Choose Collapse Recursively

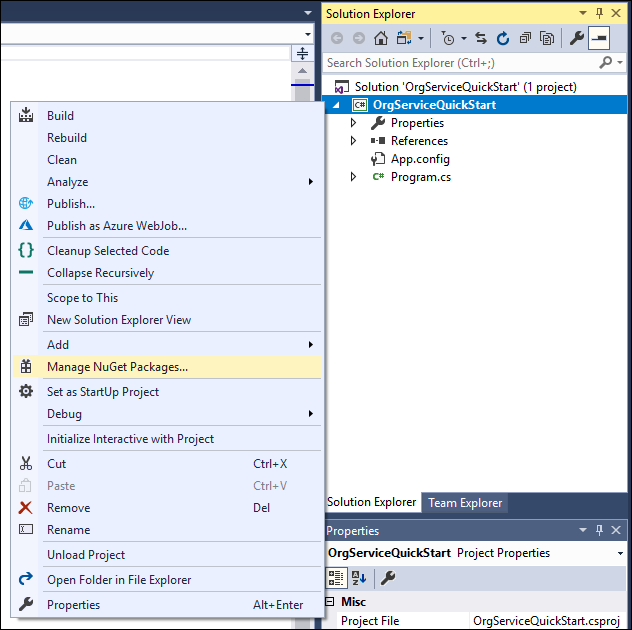tap(166, 272)
